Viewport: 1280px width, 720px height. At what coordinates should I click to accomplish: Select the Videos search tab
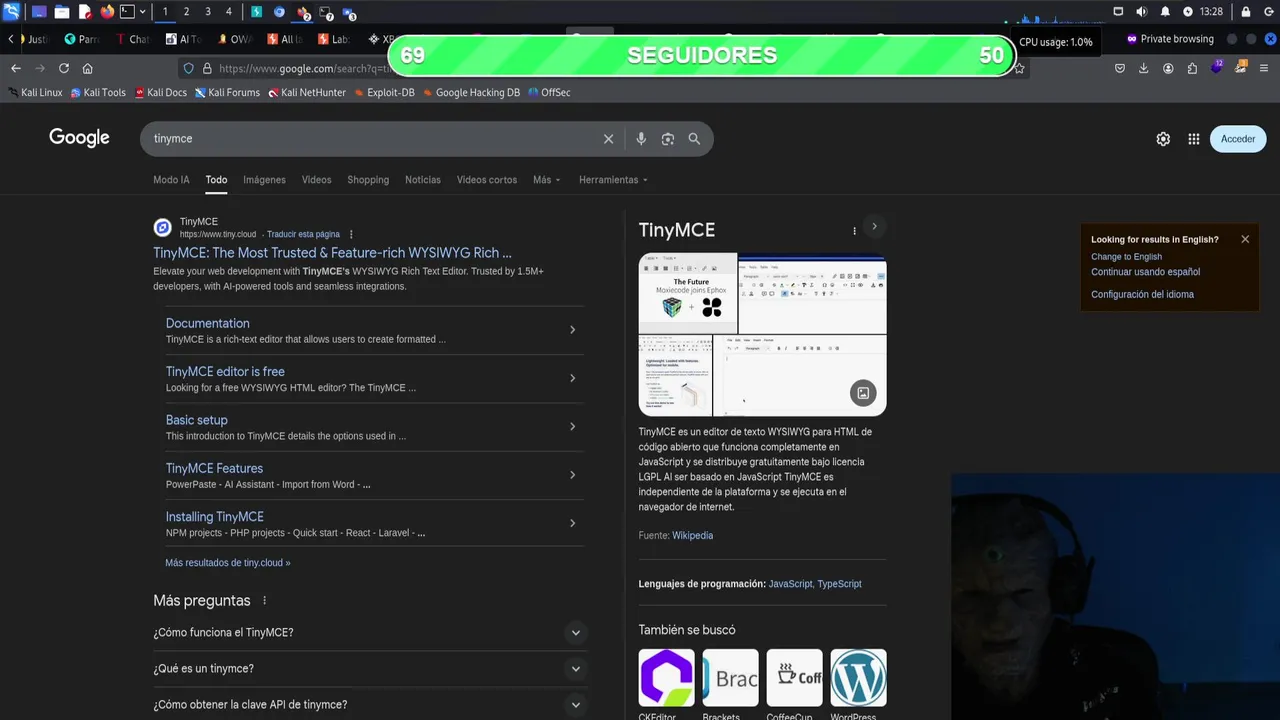(x=316, y=180)
